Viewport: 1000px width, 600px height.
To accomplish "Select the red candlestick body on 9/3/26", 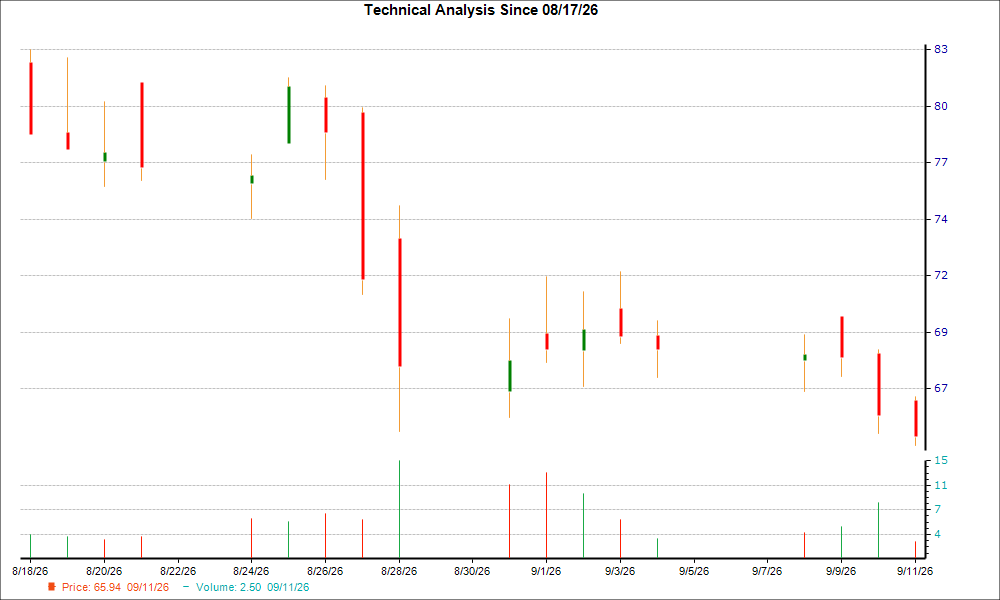I will (x=621, y=322).
